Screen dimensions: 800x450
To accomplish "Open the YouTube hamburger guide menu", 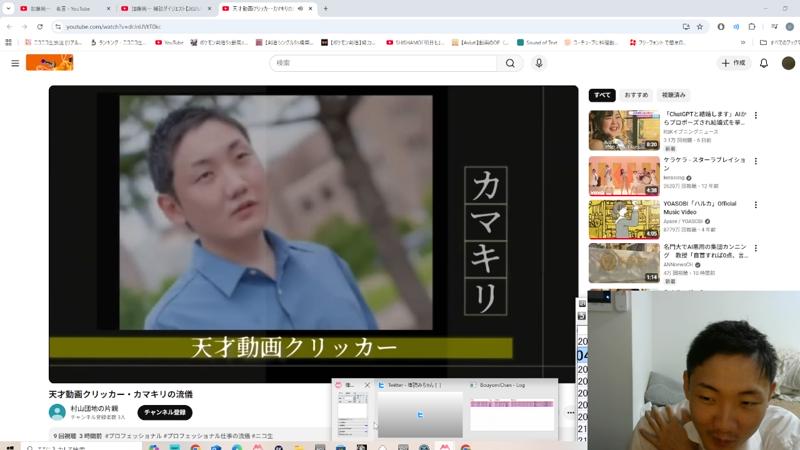I will (15, 63).
